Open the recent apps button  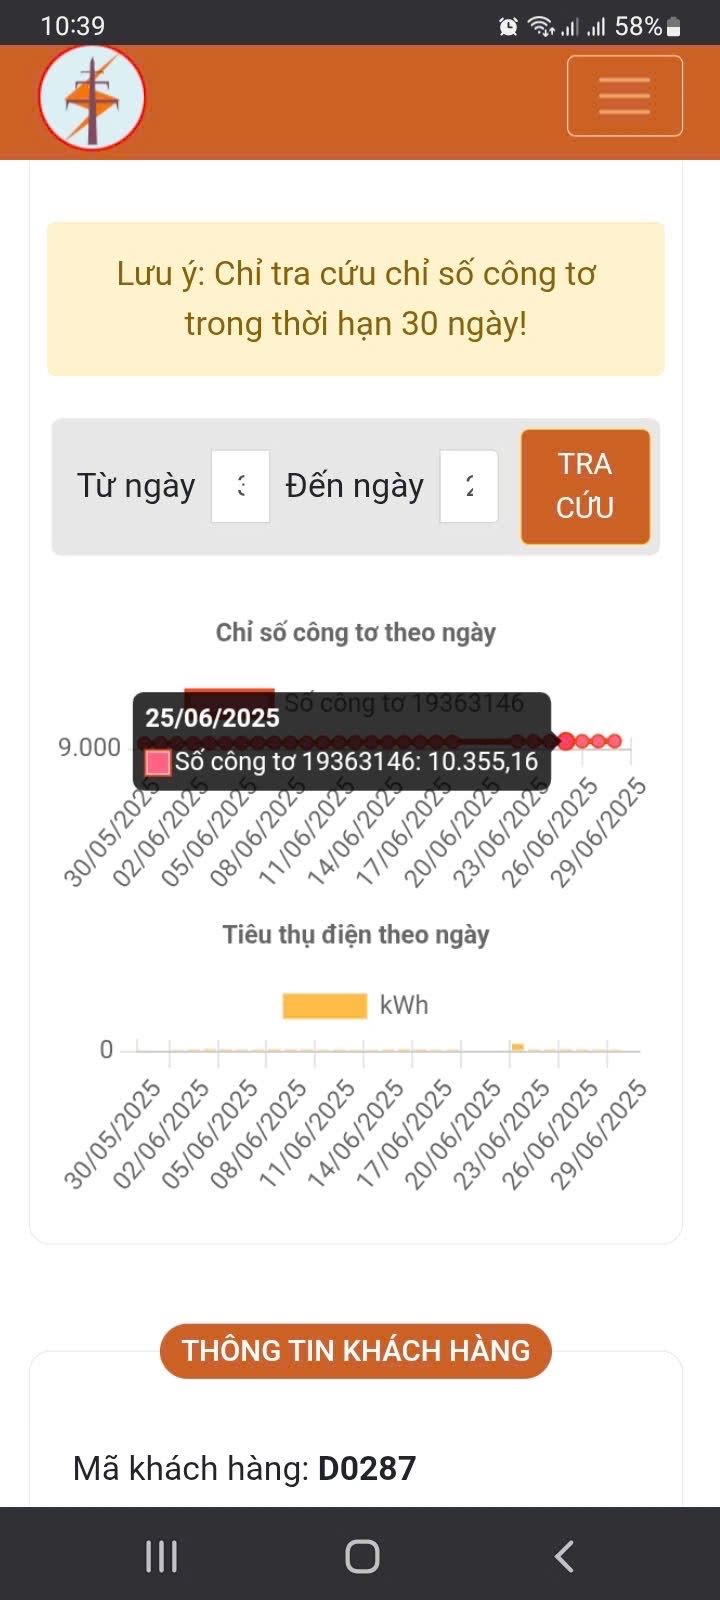(x=161, y=1556)
